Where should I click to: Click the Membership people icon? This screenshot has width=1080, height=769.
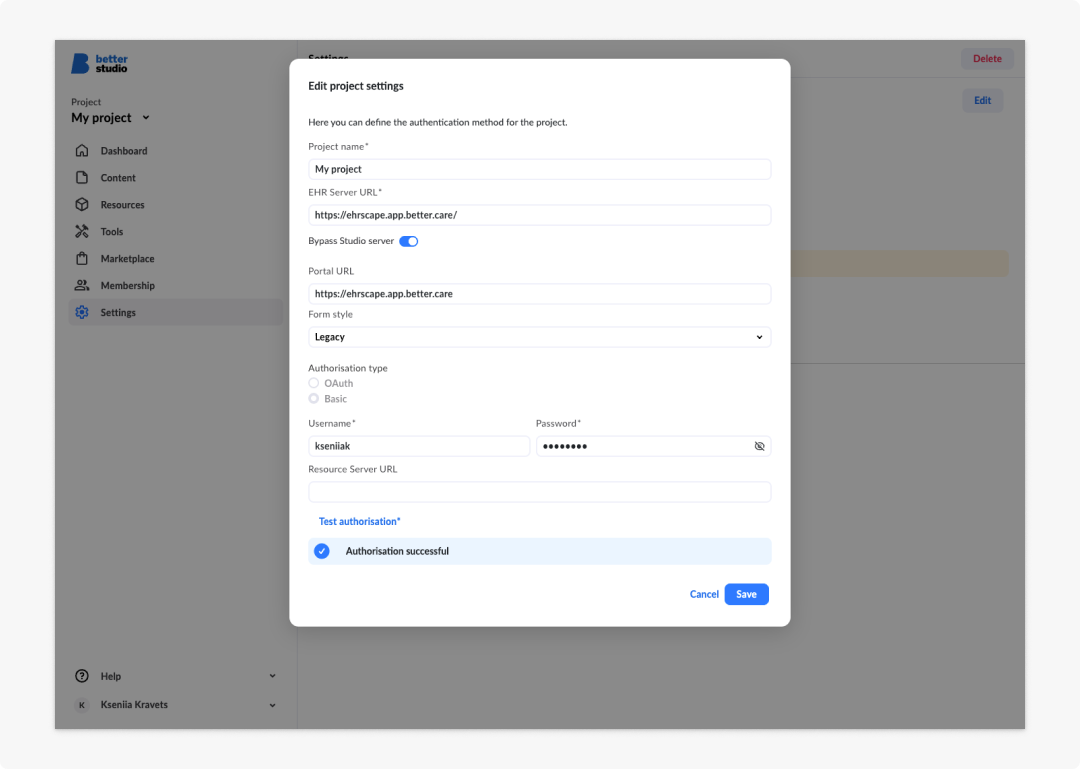coord(82,285)
